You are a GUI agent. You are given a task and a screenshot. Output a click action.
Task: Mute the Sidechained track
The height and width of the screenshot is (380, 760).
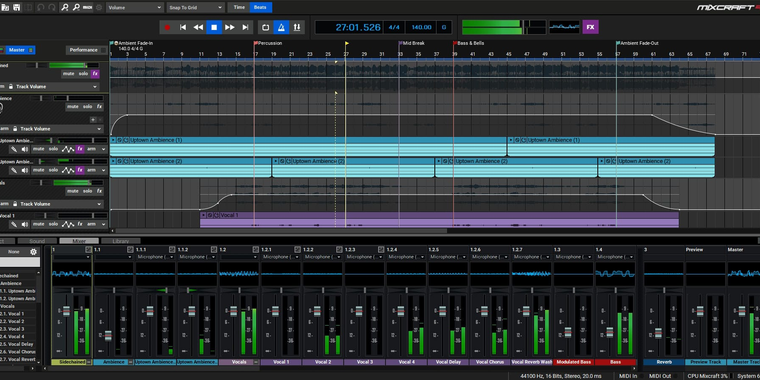(x=68, y=74)
